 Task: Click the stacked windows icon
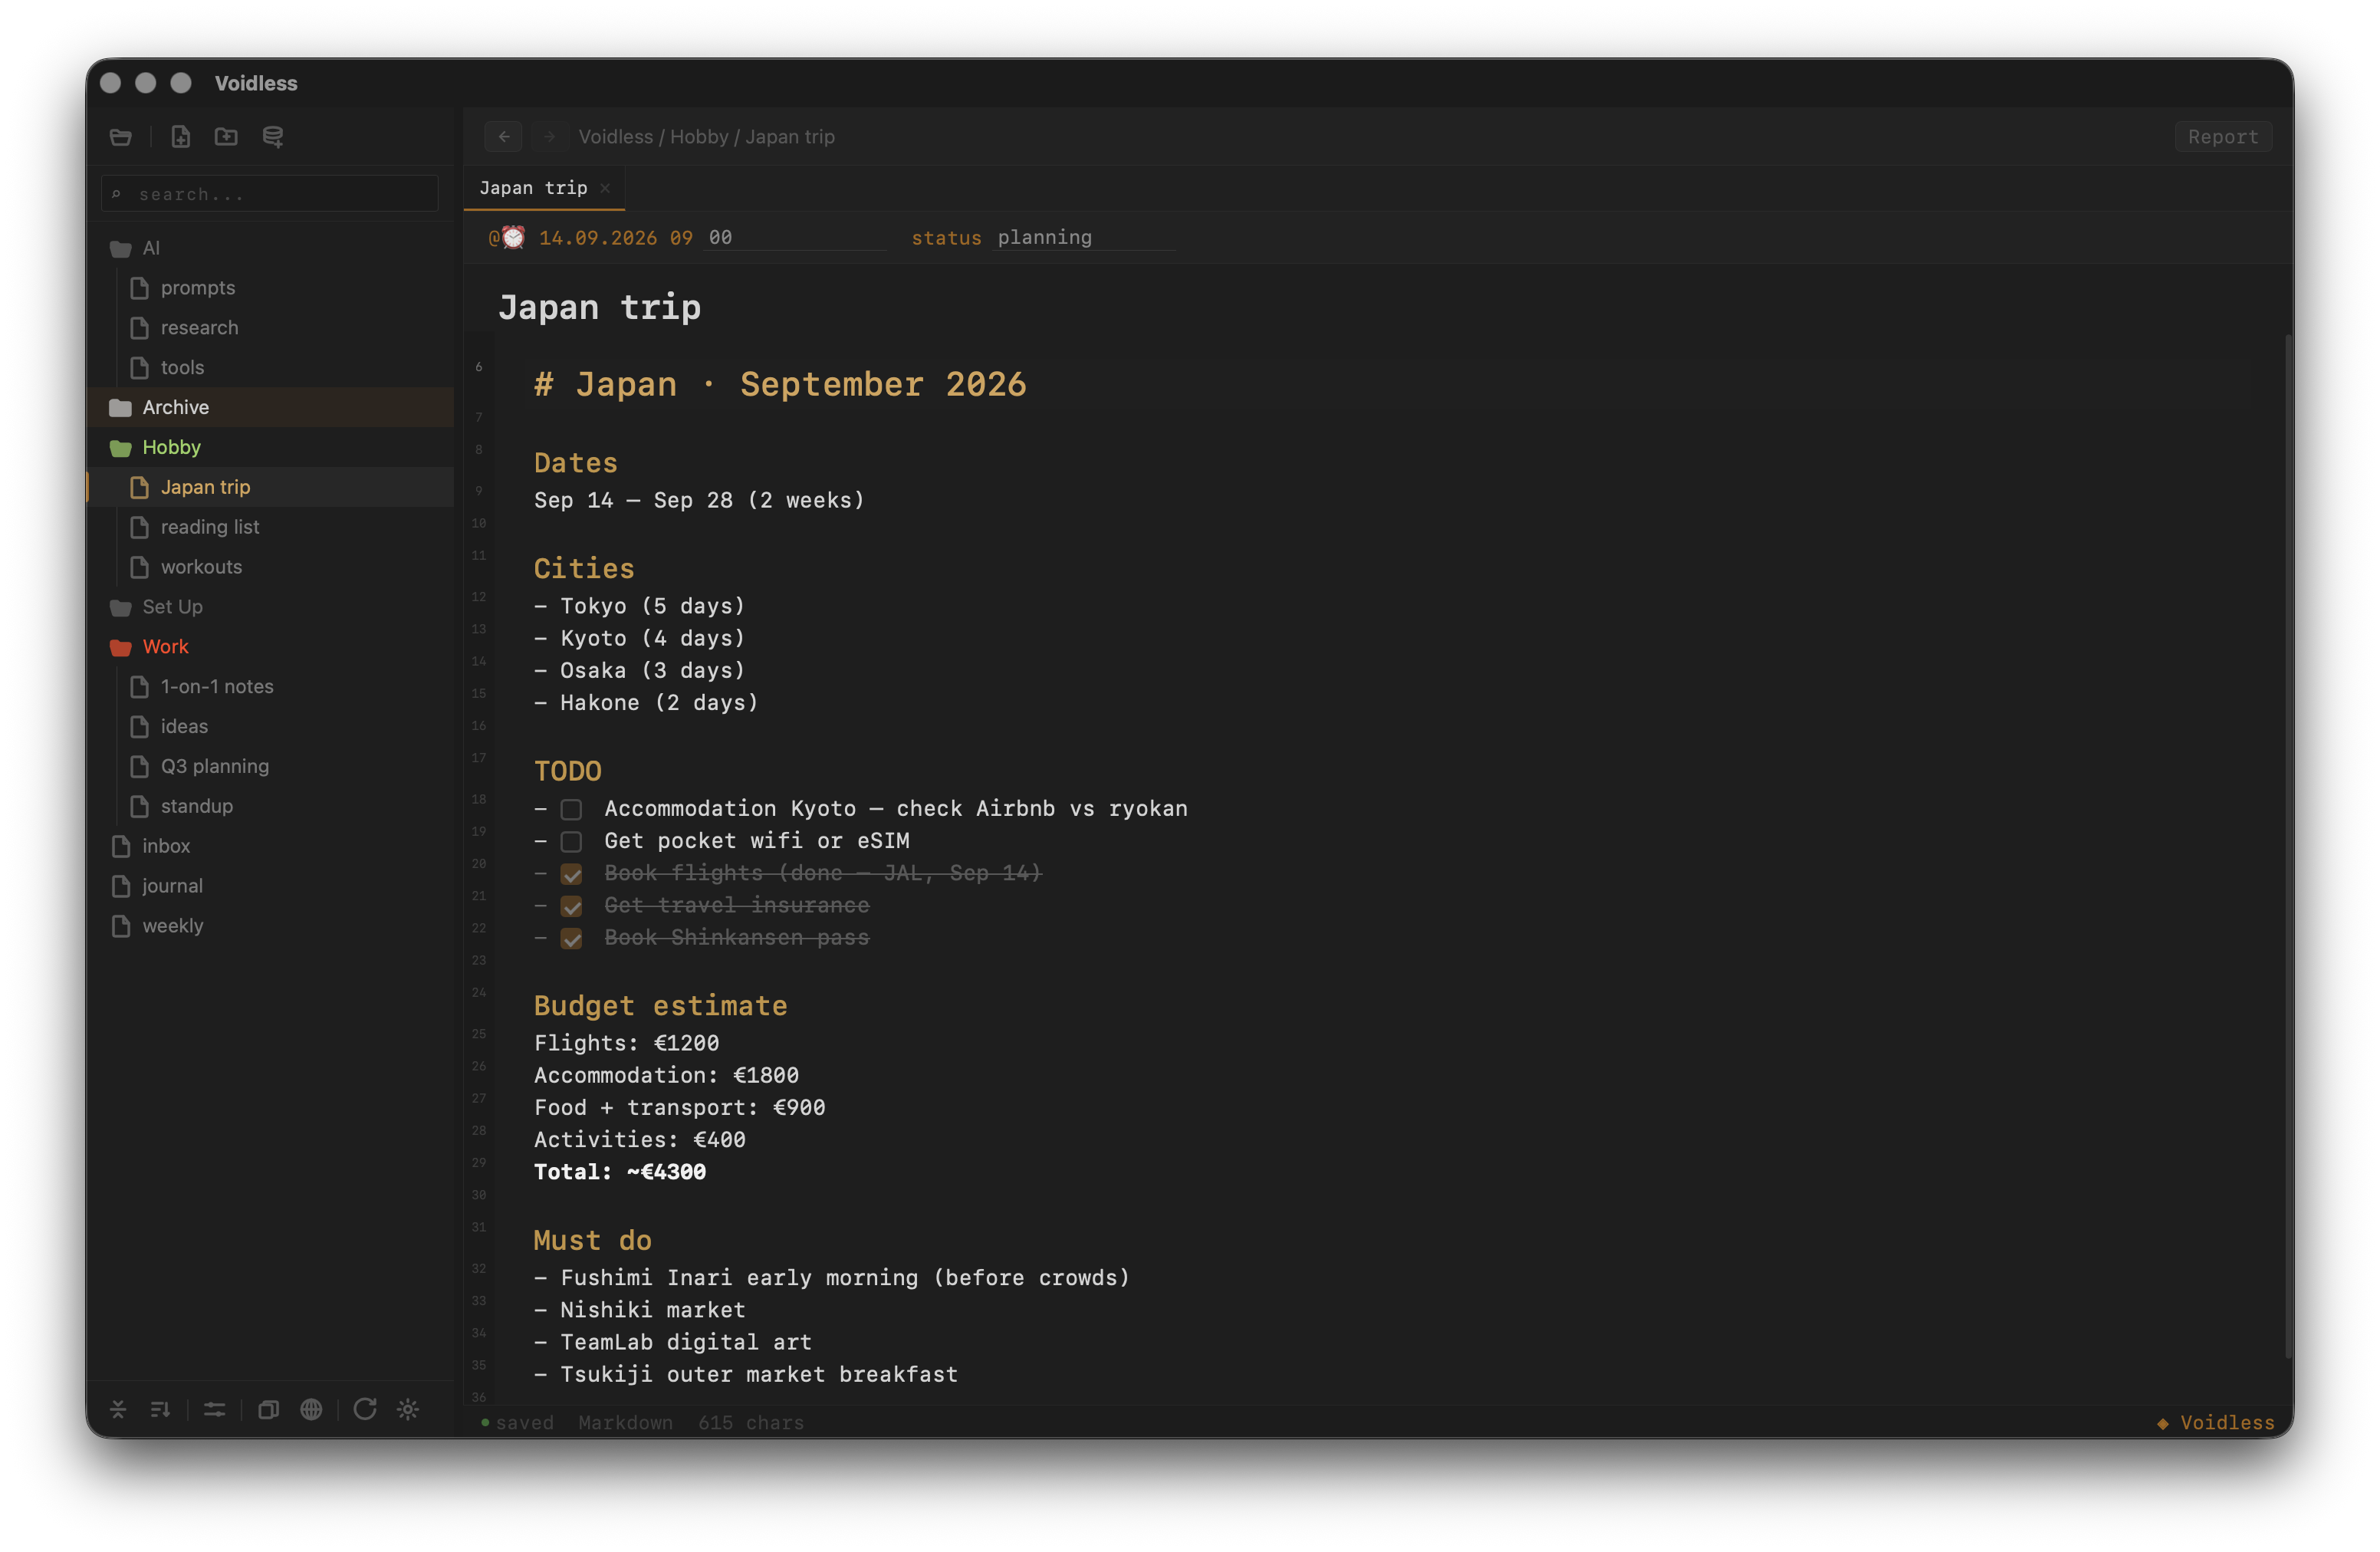click(x=268, y=1409)
